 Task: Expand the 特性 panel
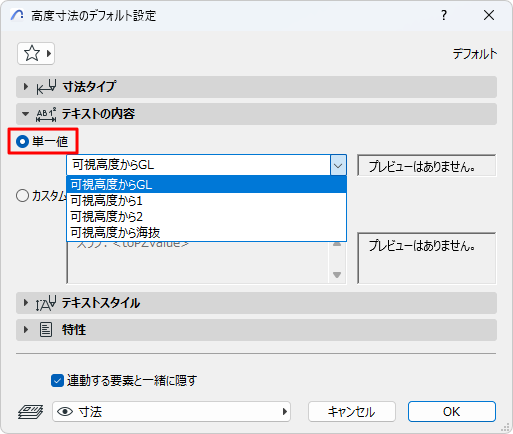[26, 330]
